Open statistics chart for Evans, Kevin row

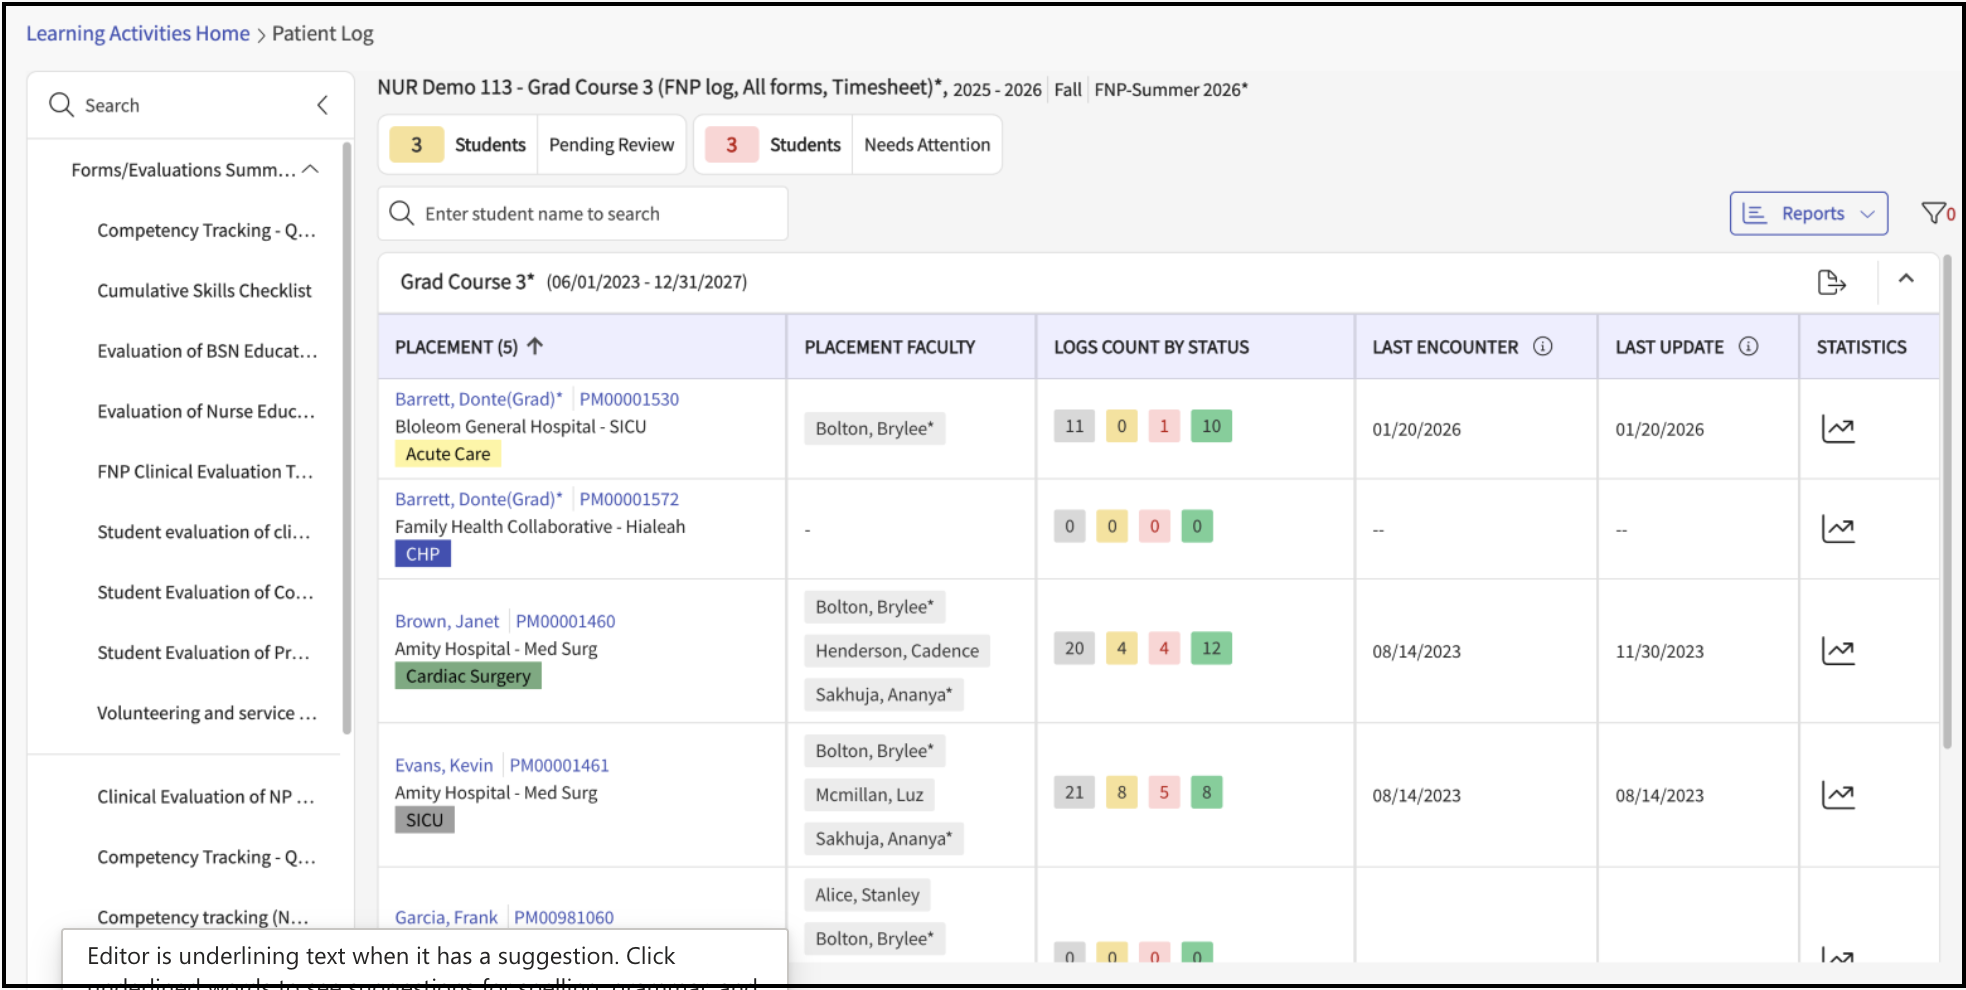pyautogui.click(x=1837, y=795)
